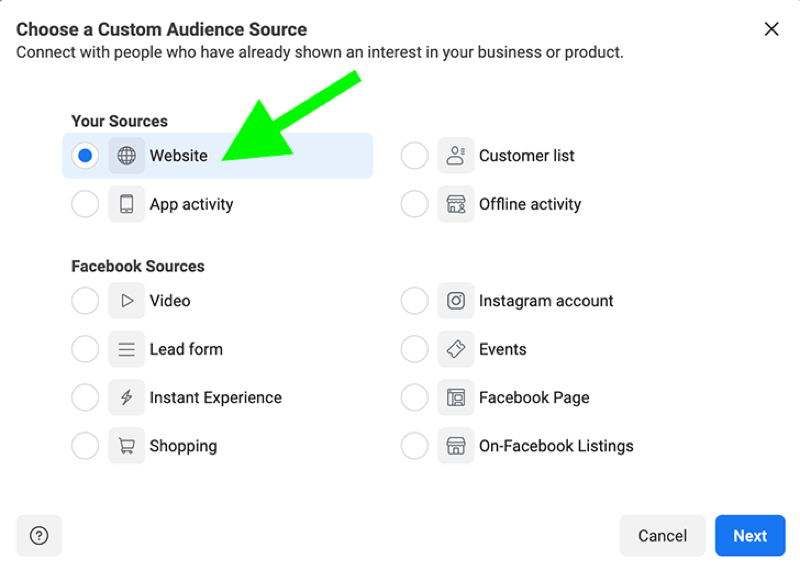
Task: Select the App activity radio option
Action: [x=85, y=204]
